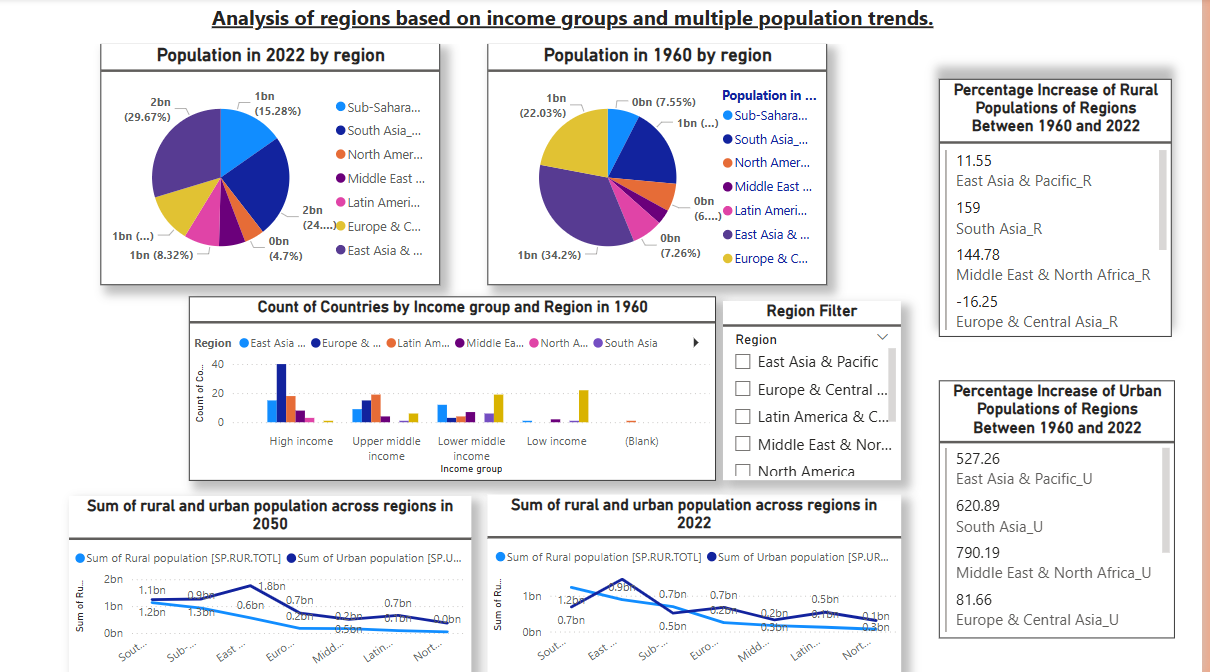Click the bar chart legend next-page arrow
The image size is (1210, 672).
point(695,343)
